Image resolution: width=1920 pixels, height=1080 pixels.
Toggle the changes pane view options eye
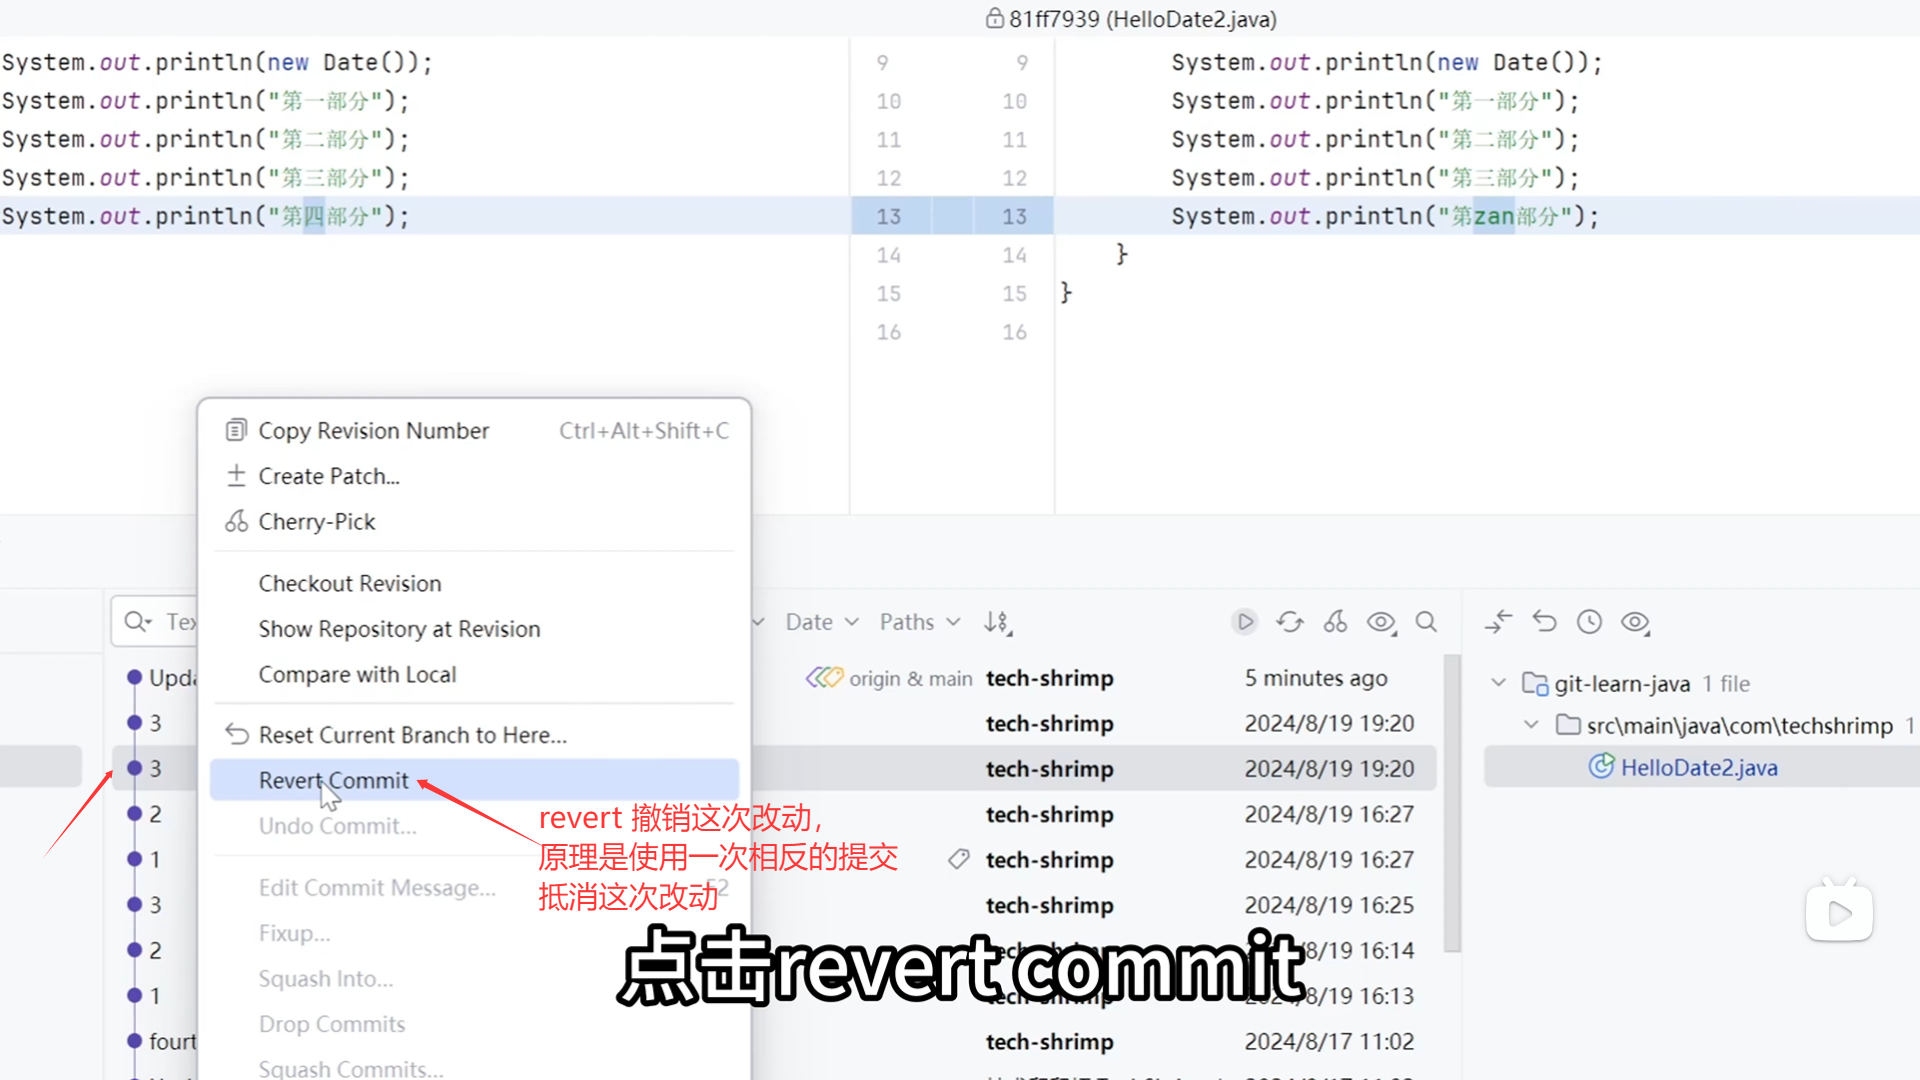(1635, 622)
